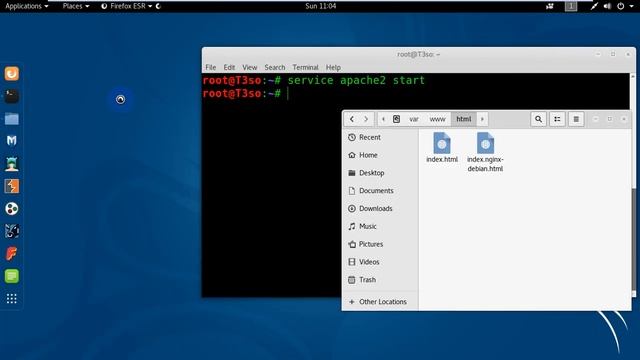Go to the www path segment
Image resolution: width=640 pixels, height=360 pixels.
click(x=437, y=119)
